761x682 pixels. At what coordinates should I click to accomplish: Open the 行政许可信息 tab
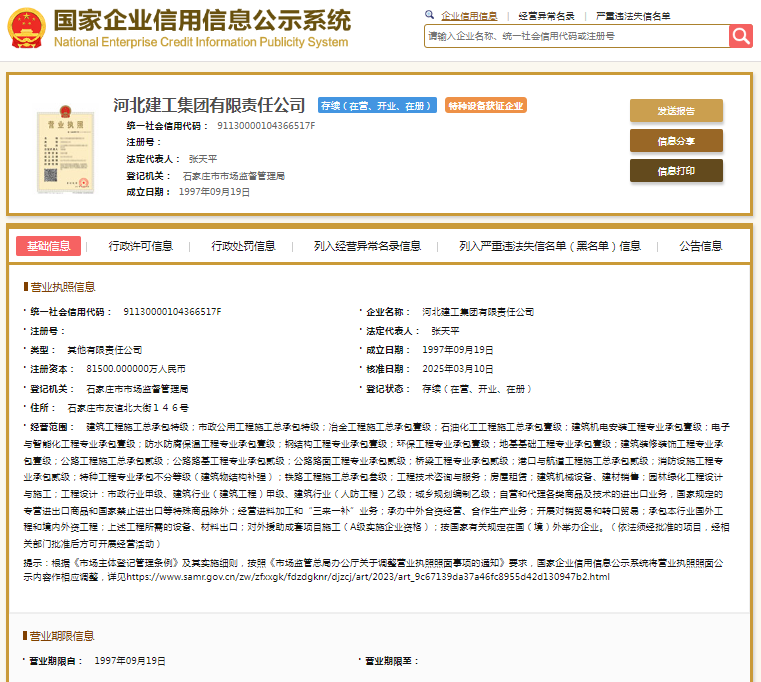[141, 246]
